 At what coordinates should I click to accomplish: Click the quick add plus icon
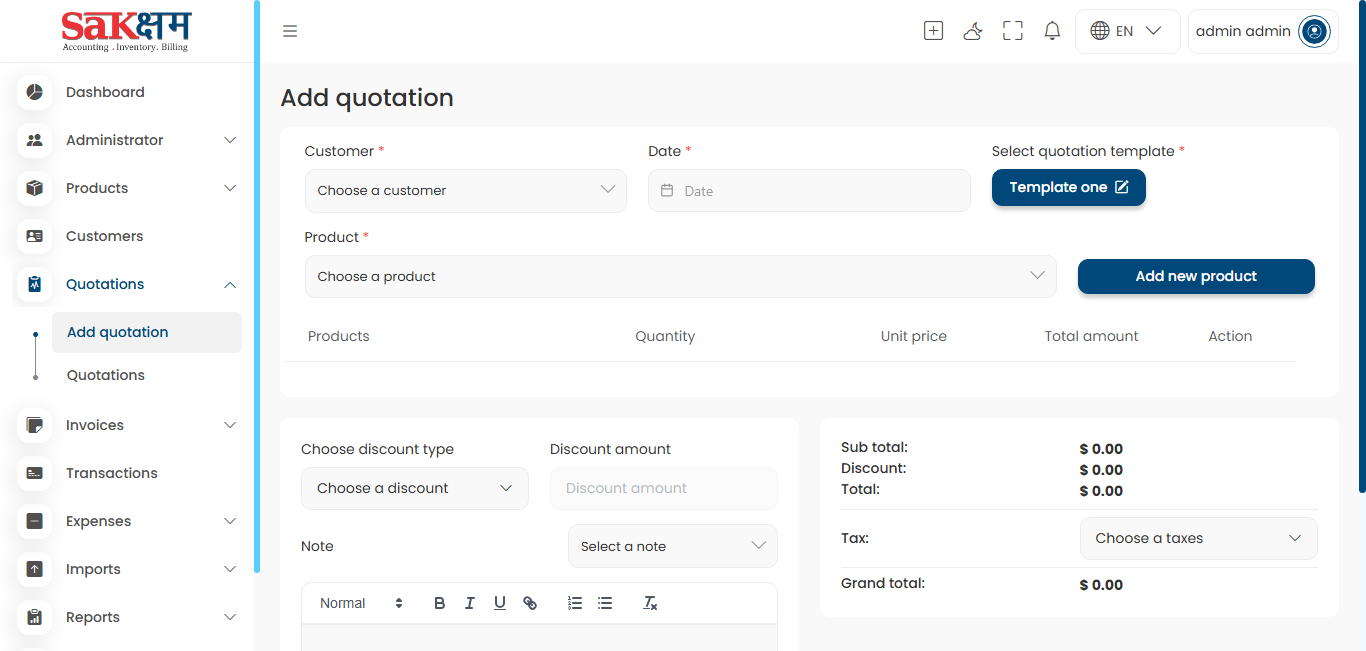click(933, 31)
